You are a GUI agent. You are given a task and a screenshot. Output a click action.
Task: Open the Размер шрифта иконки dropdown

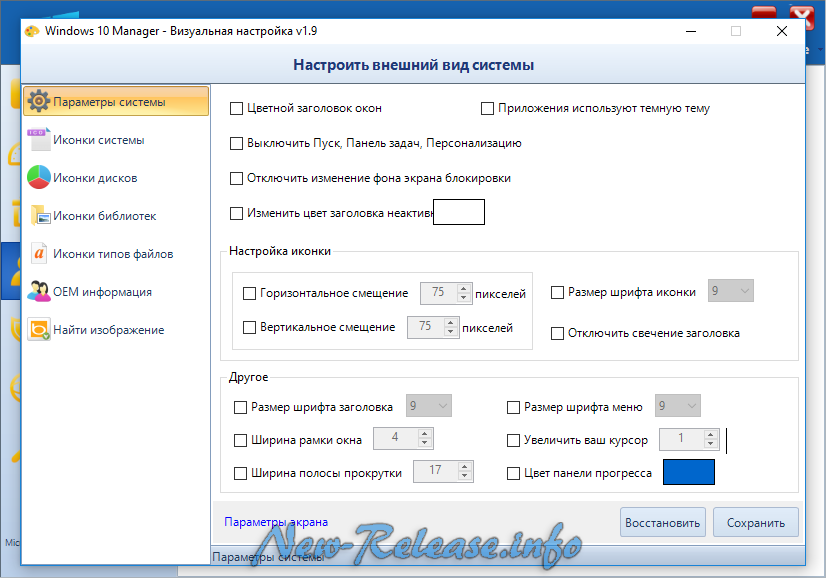(731, 291)
